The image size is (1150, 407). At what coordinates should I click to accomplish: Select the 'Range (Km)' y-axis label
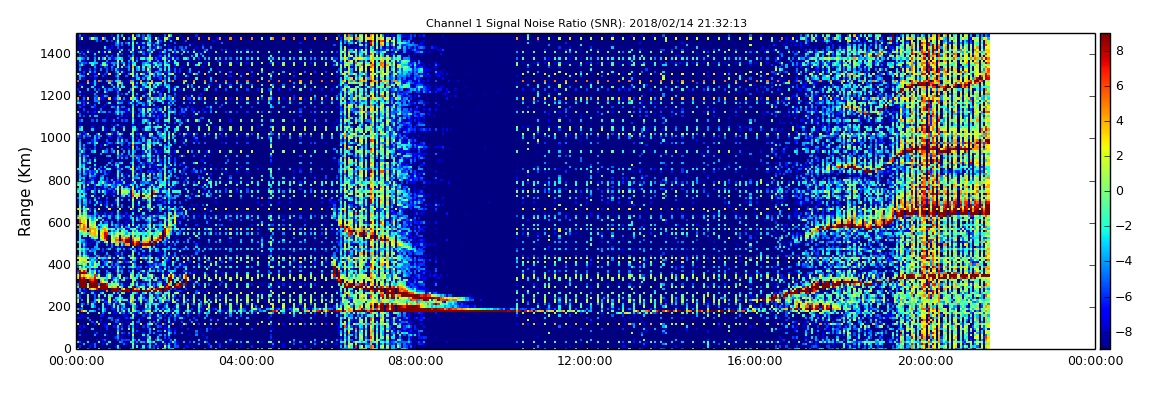(25, 191)
